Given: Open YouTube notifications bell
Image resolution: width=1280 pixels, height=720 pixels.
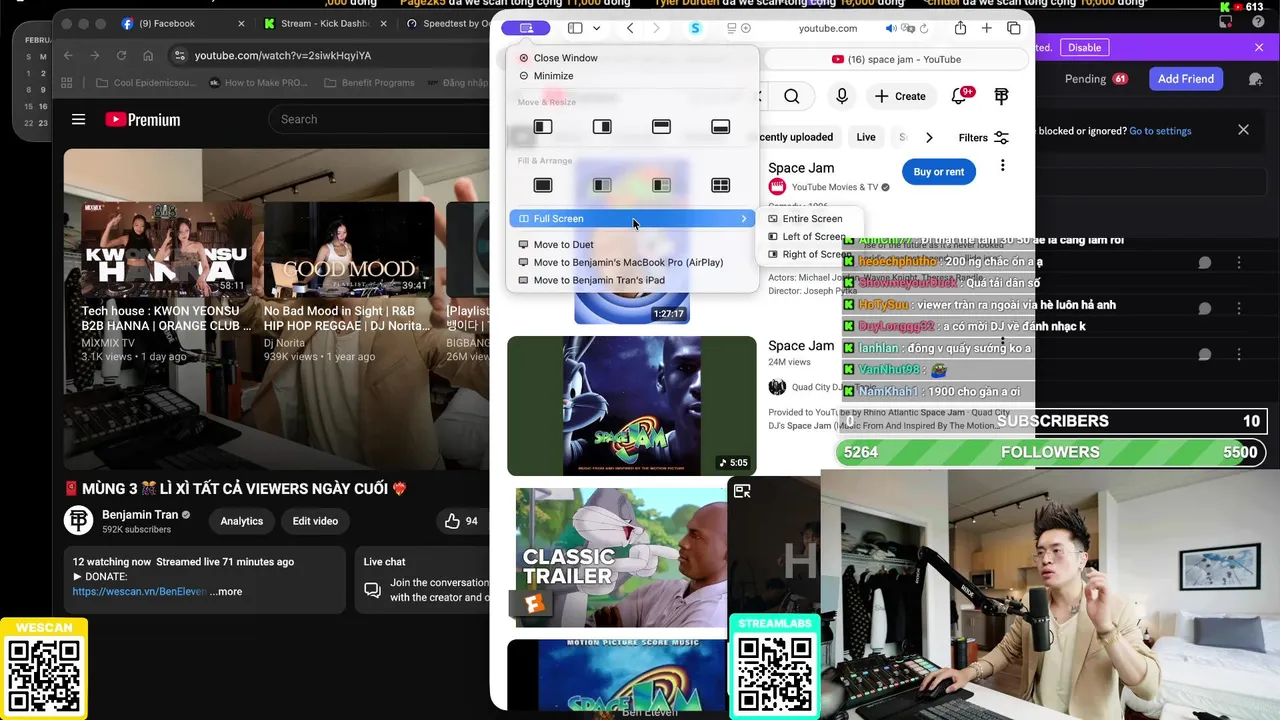Looking at the screenshot, I should pos(960,96).
